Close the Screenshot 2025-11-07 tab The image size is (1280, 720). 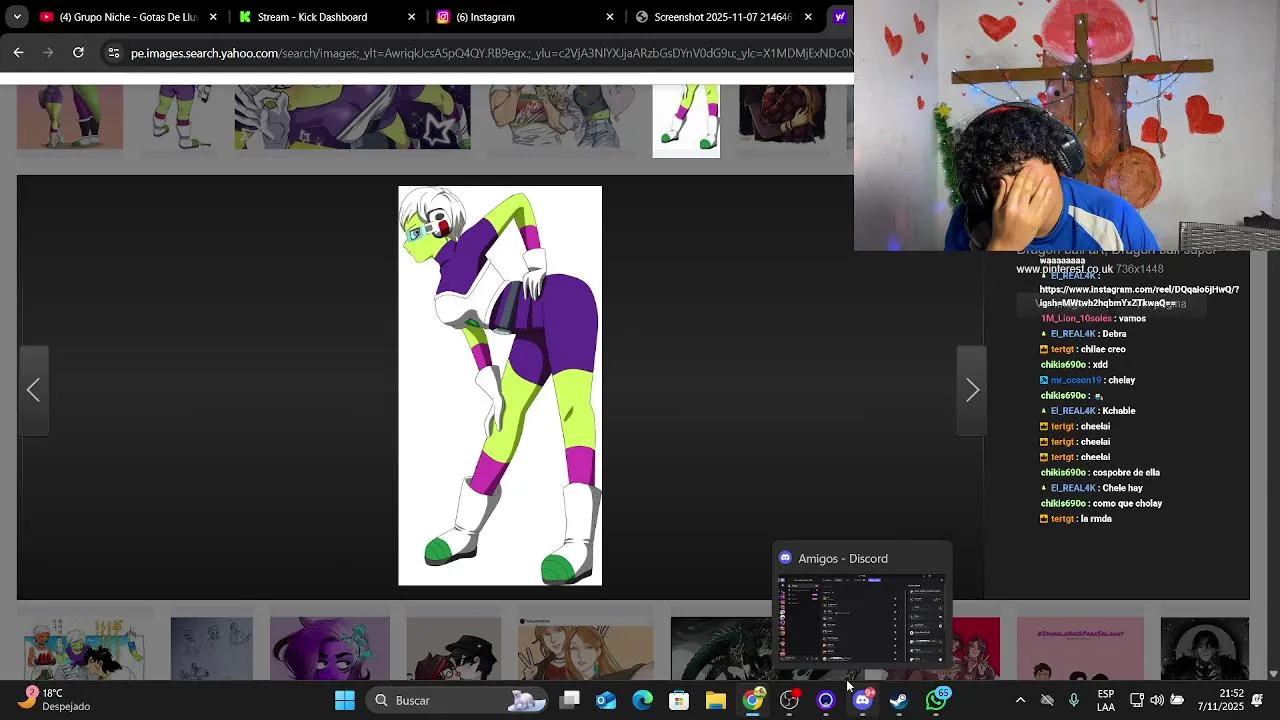pos(808,17)
